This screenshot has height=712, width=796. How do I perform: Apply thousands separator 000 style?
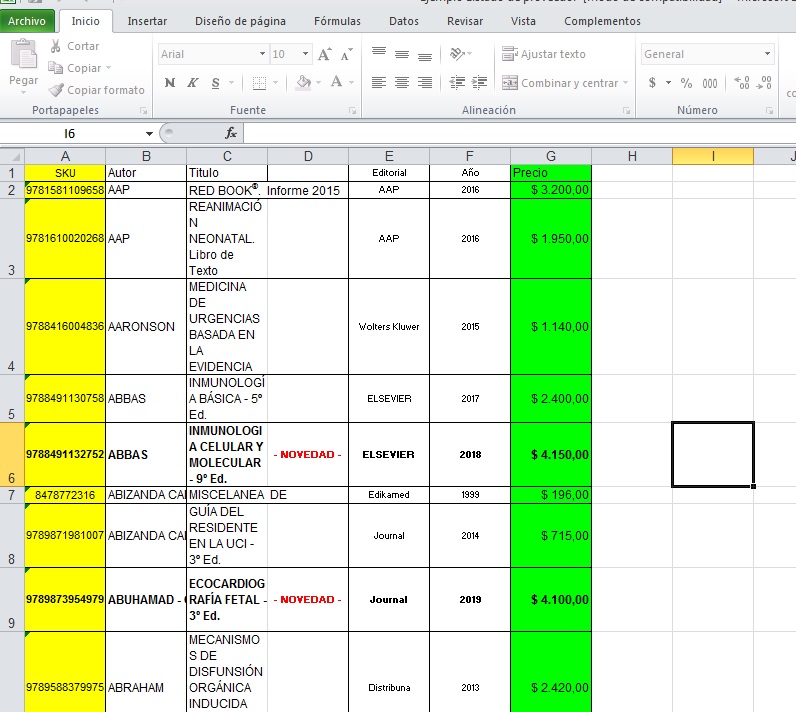pyautogui.click(x=710, y=83)
